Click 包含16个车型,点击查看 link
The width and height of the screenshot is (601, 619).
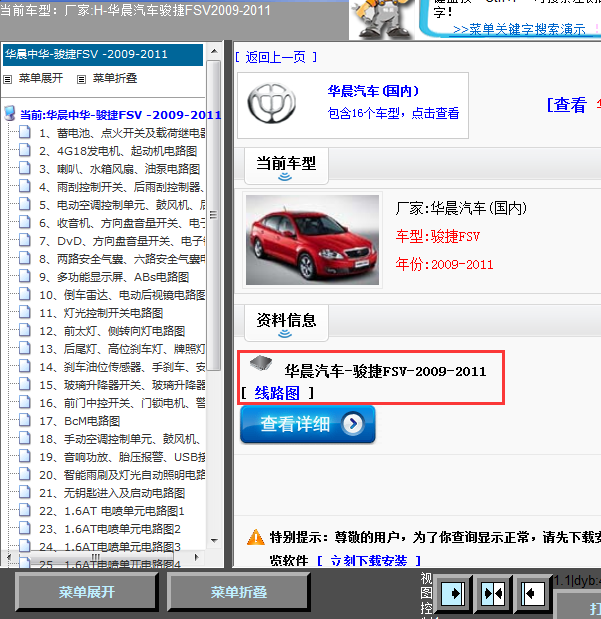pyautogui.click(x=393, y=114)
